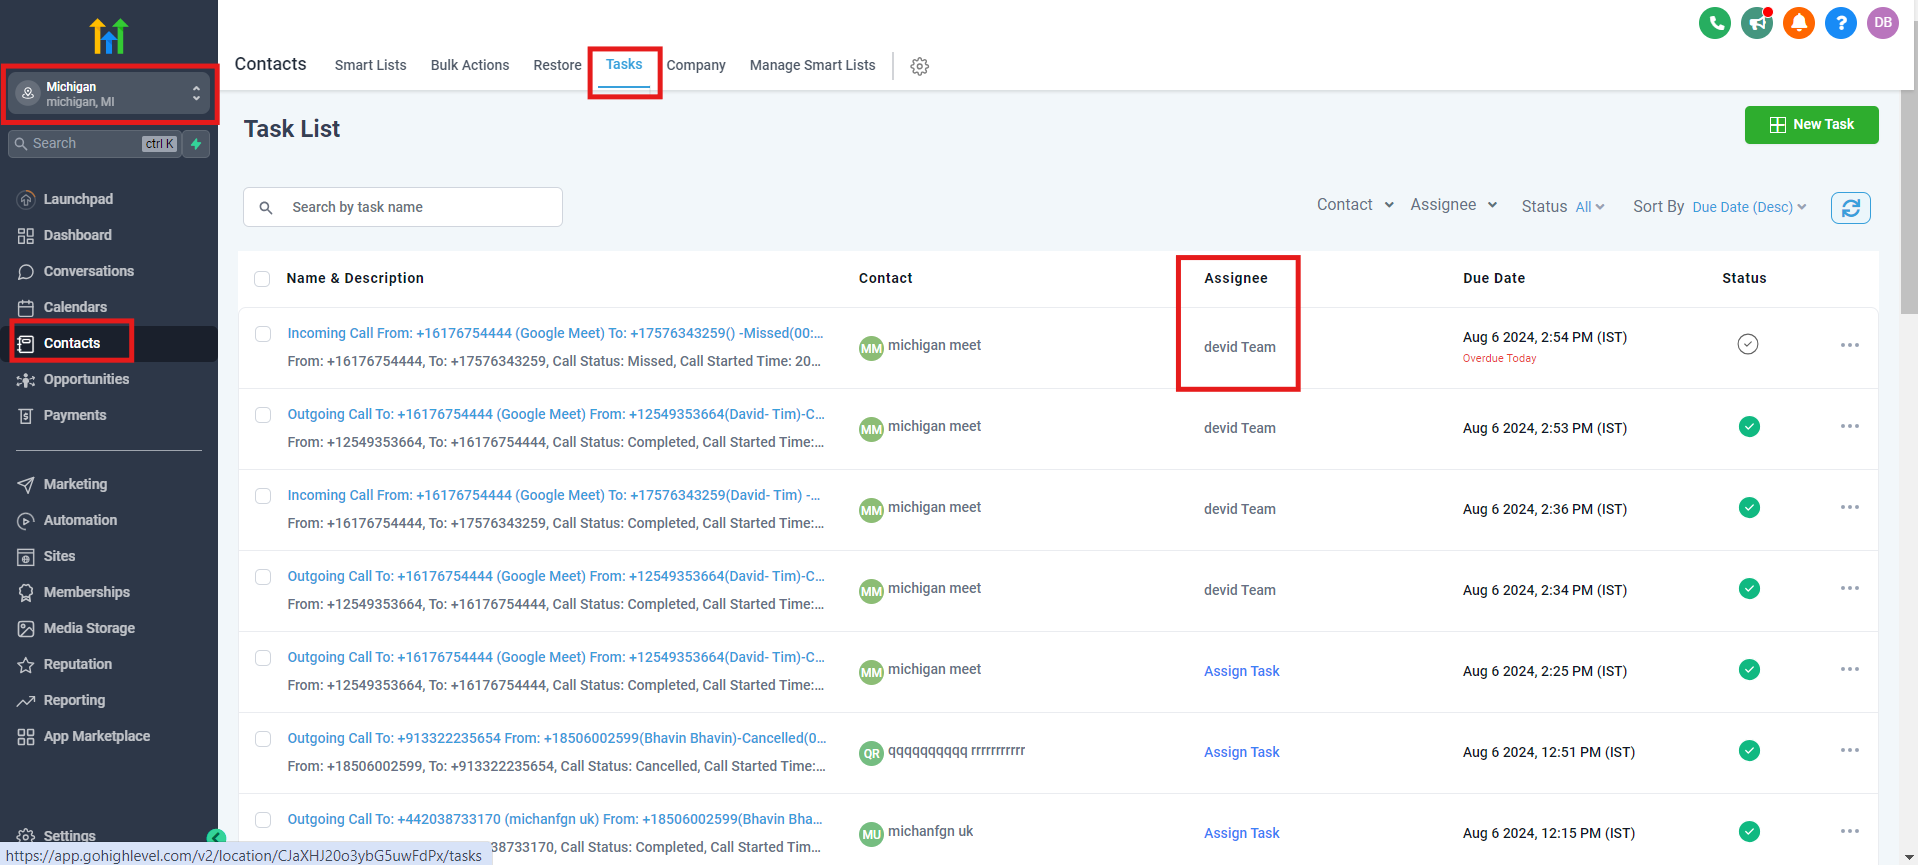The width and height of the screenshot is (1918, 865).
Task: Check the +913322235654 outgoing call task checkbox
Action: (263, 739)
